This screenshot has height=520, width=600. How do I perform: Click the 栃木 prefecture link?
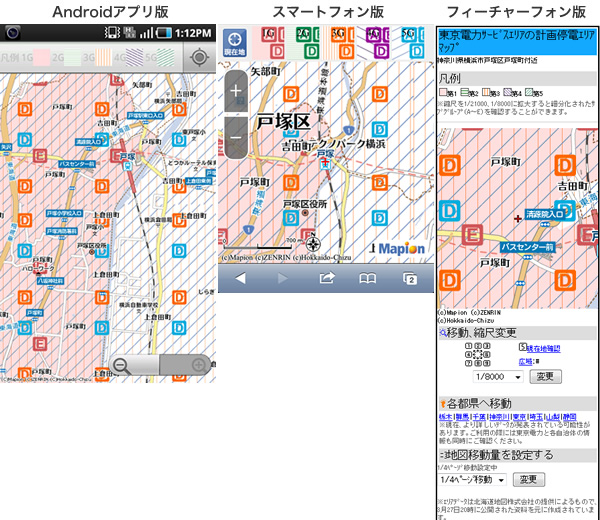click(445, 417)
